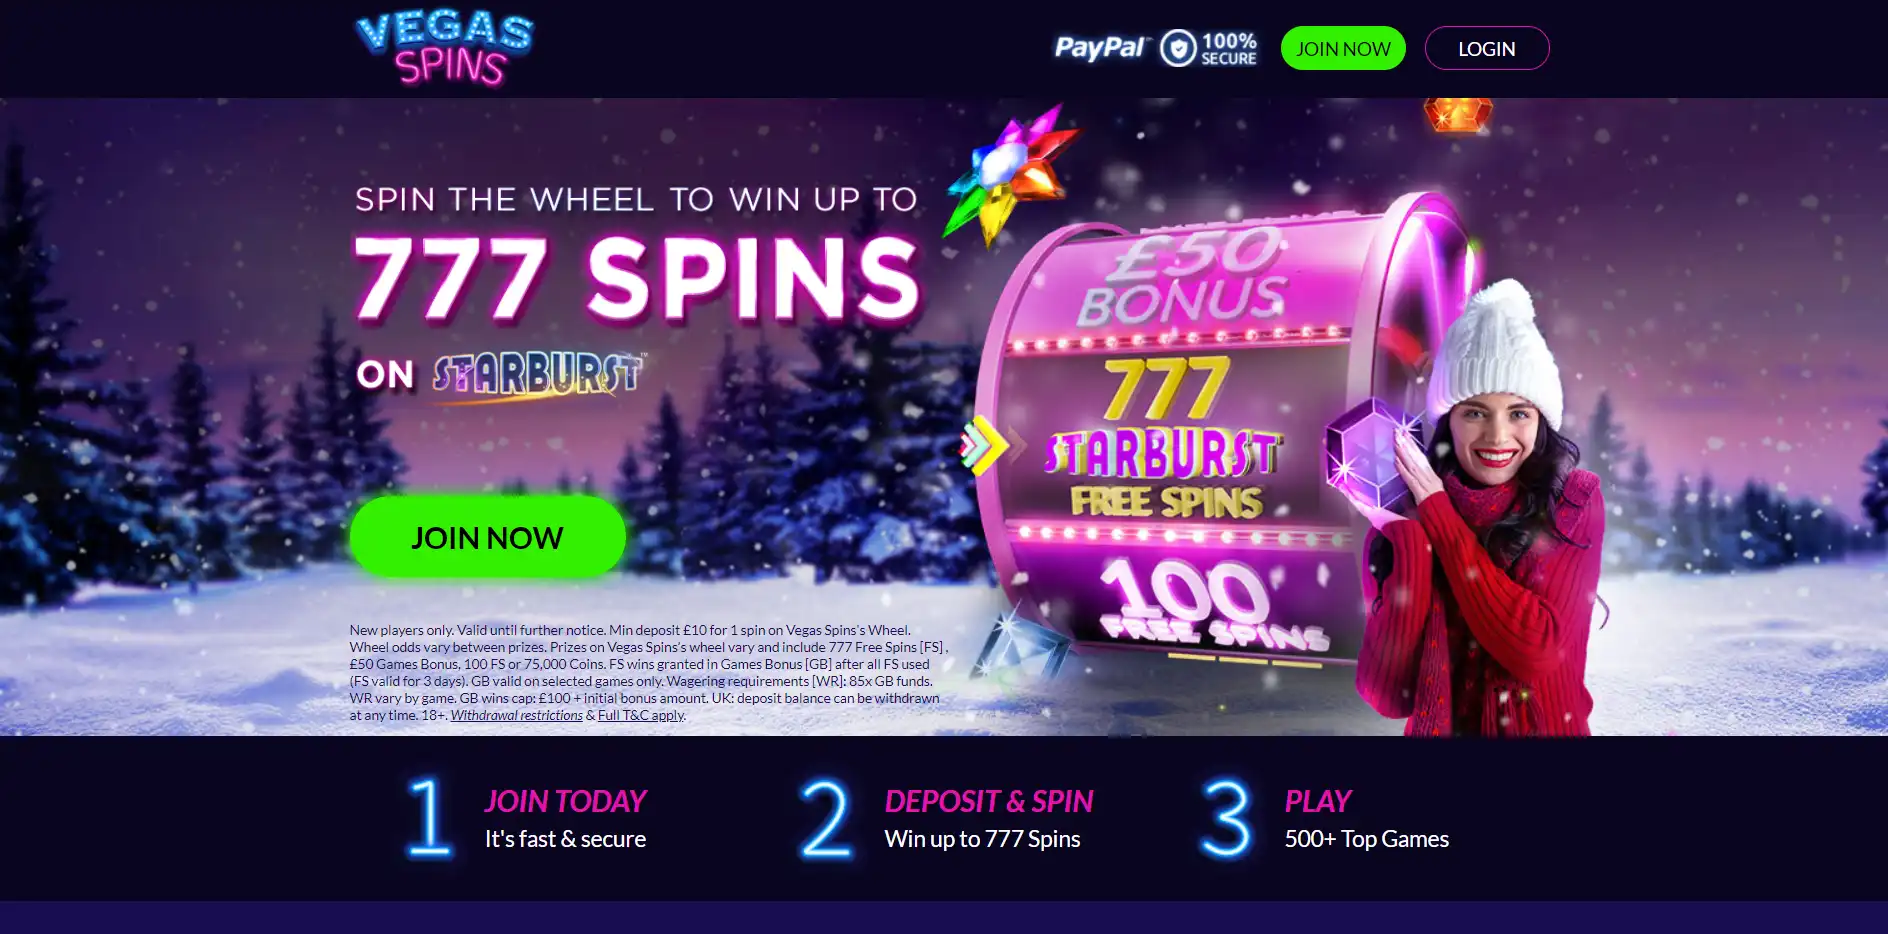Open the Withdrawal restrictions link
Viewport: 1888px width, 934px height.
tap(516, 715)
